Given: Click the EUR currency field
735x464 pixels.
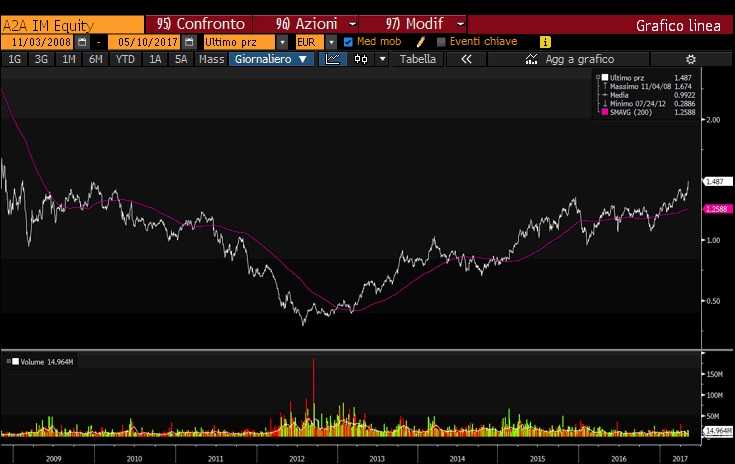Looking at the screenshot, I should click(x=309, y=42).
